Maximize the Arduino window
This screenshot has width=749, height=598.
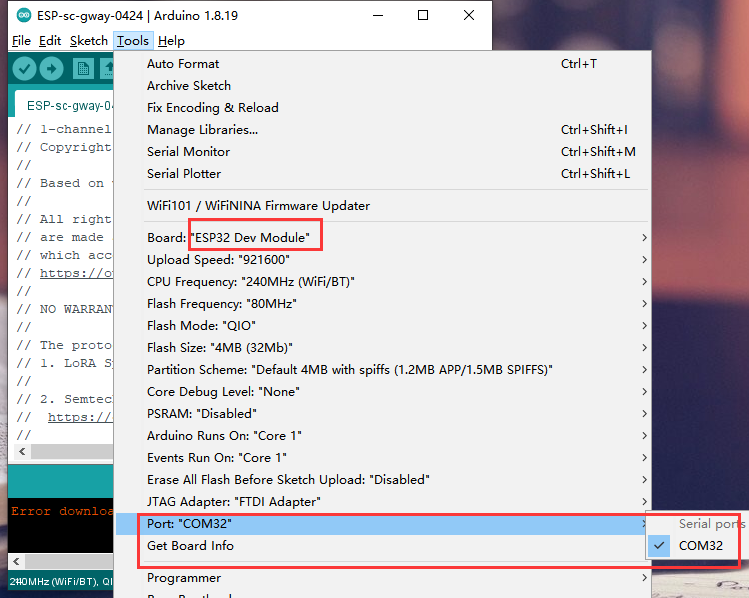tap(423, 15)
